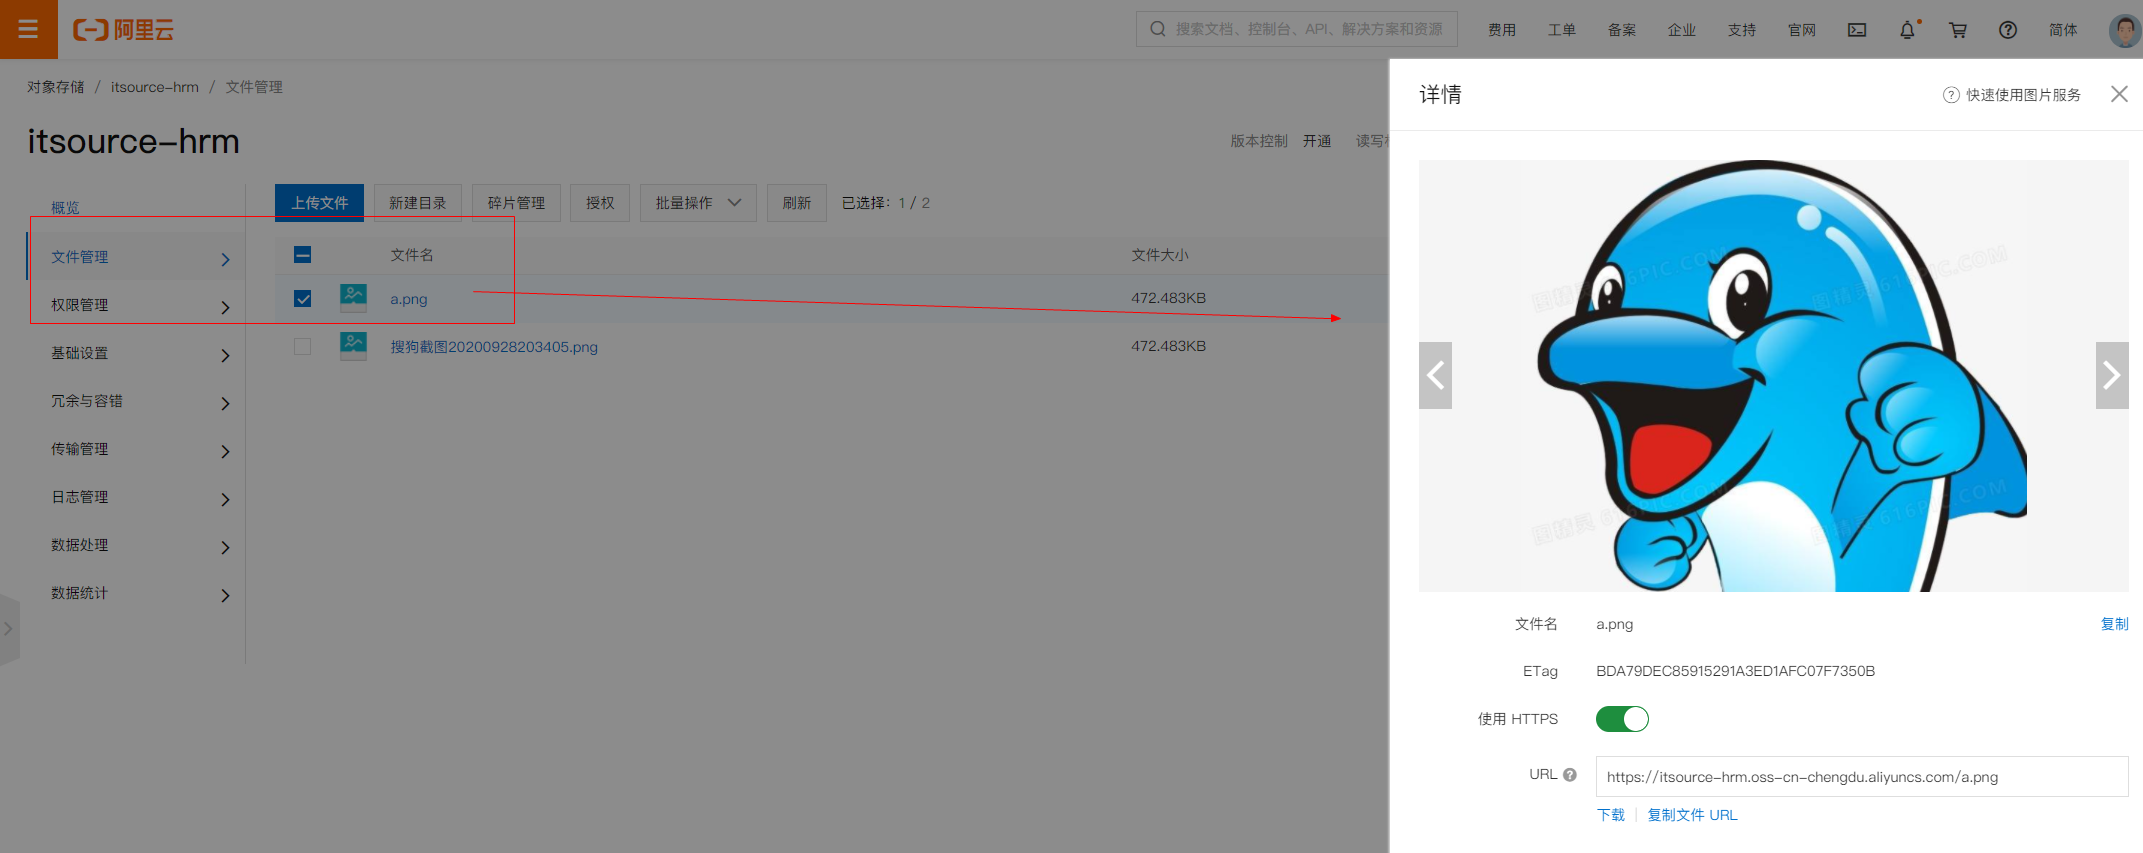This screenshot has height=853, width=2143.
Task: Click 开通 version control link
Action: [1317, 141]
